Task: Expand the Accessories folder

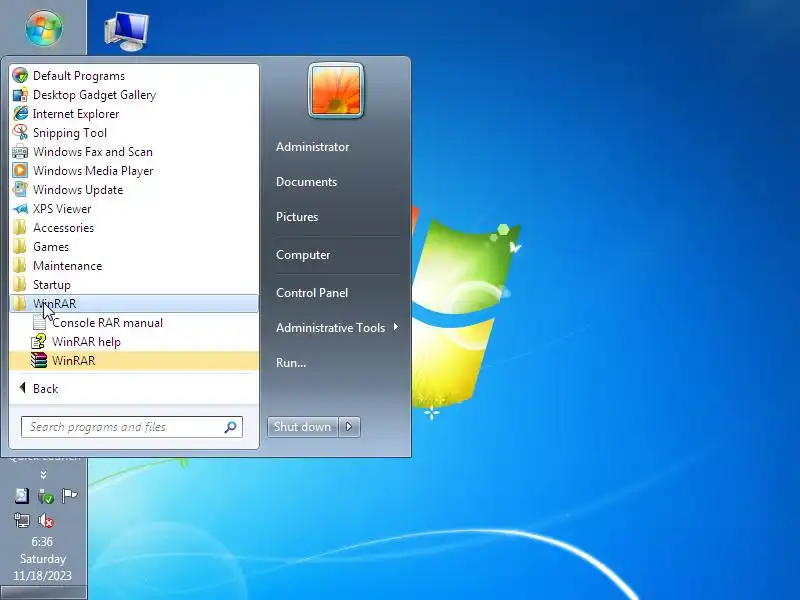Action: 134,228
